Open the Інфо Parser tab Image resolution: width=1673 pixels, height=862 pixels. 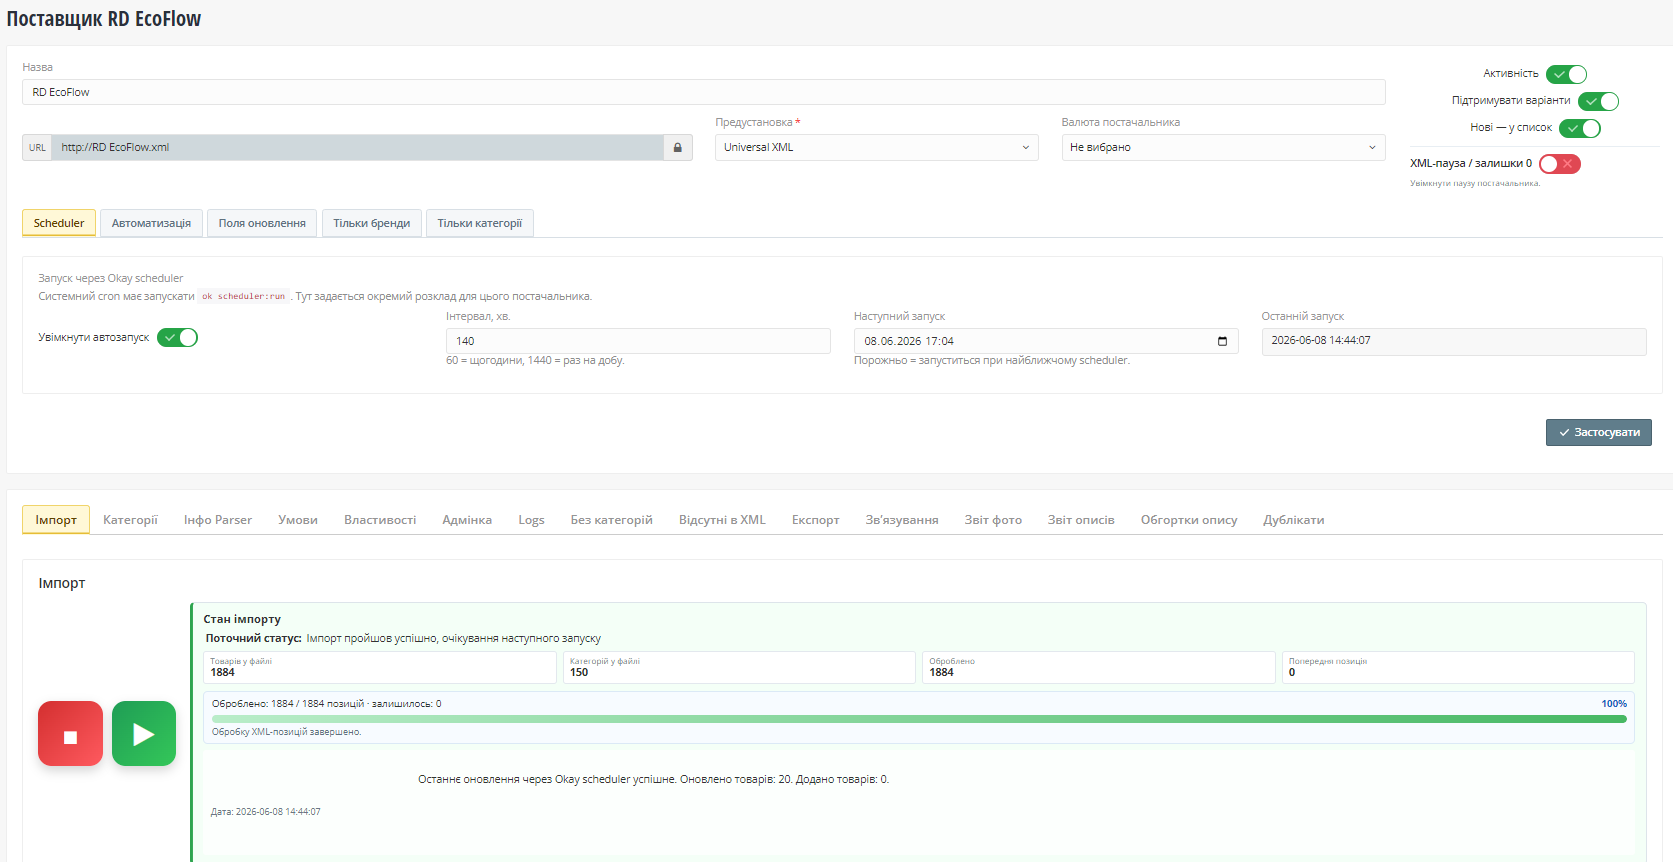[x=218, y=520]
